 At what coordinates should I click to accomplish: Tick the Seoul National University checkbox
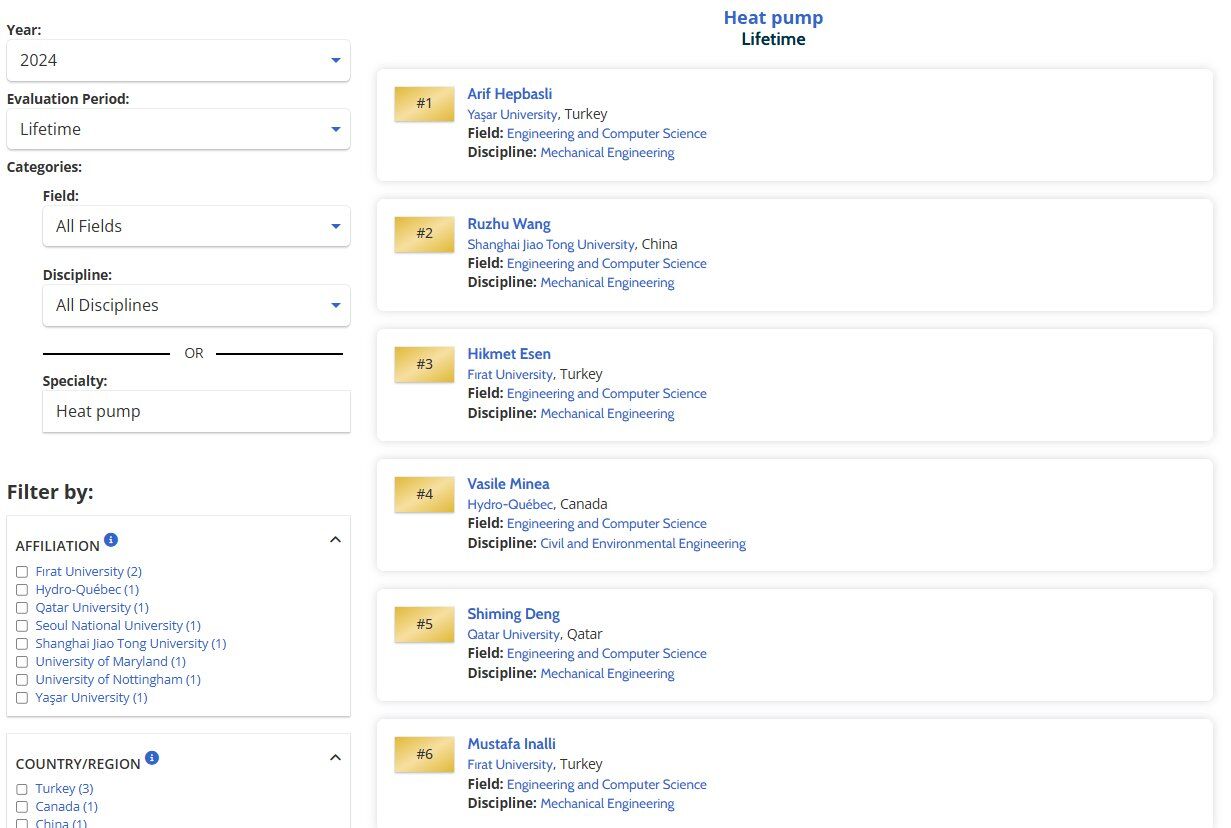pyautogui.click(x=22, y=626)
